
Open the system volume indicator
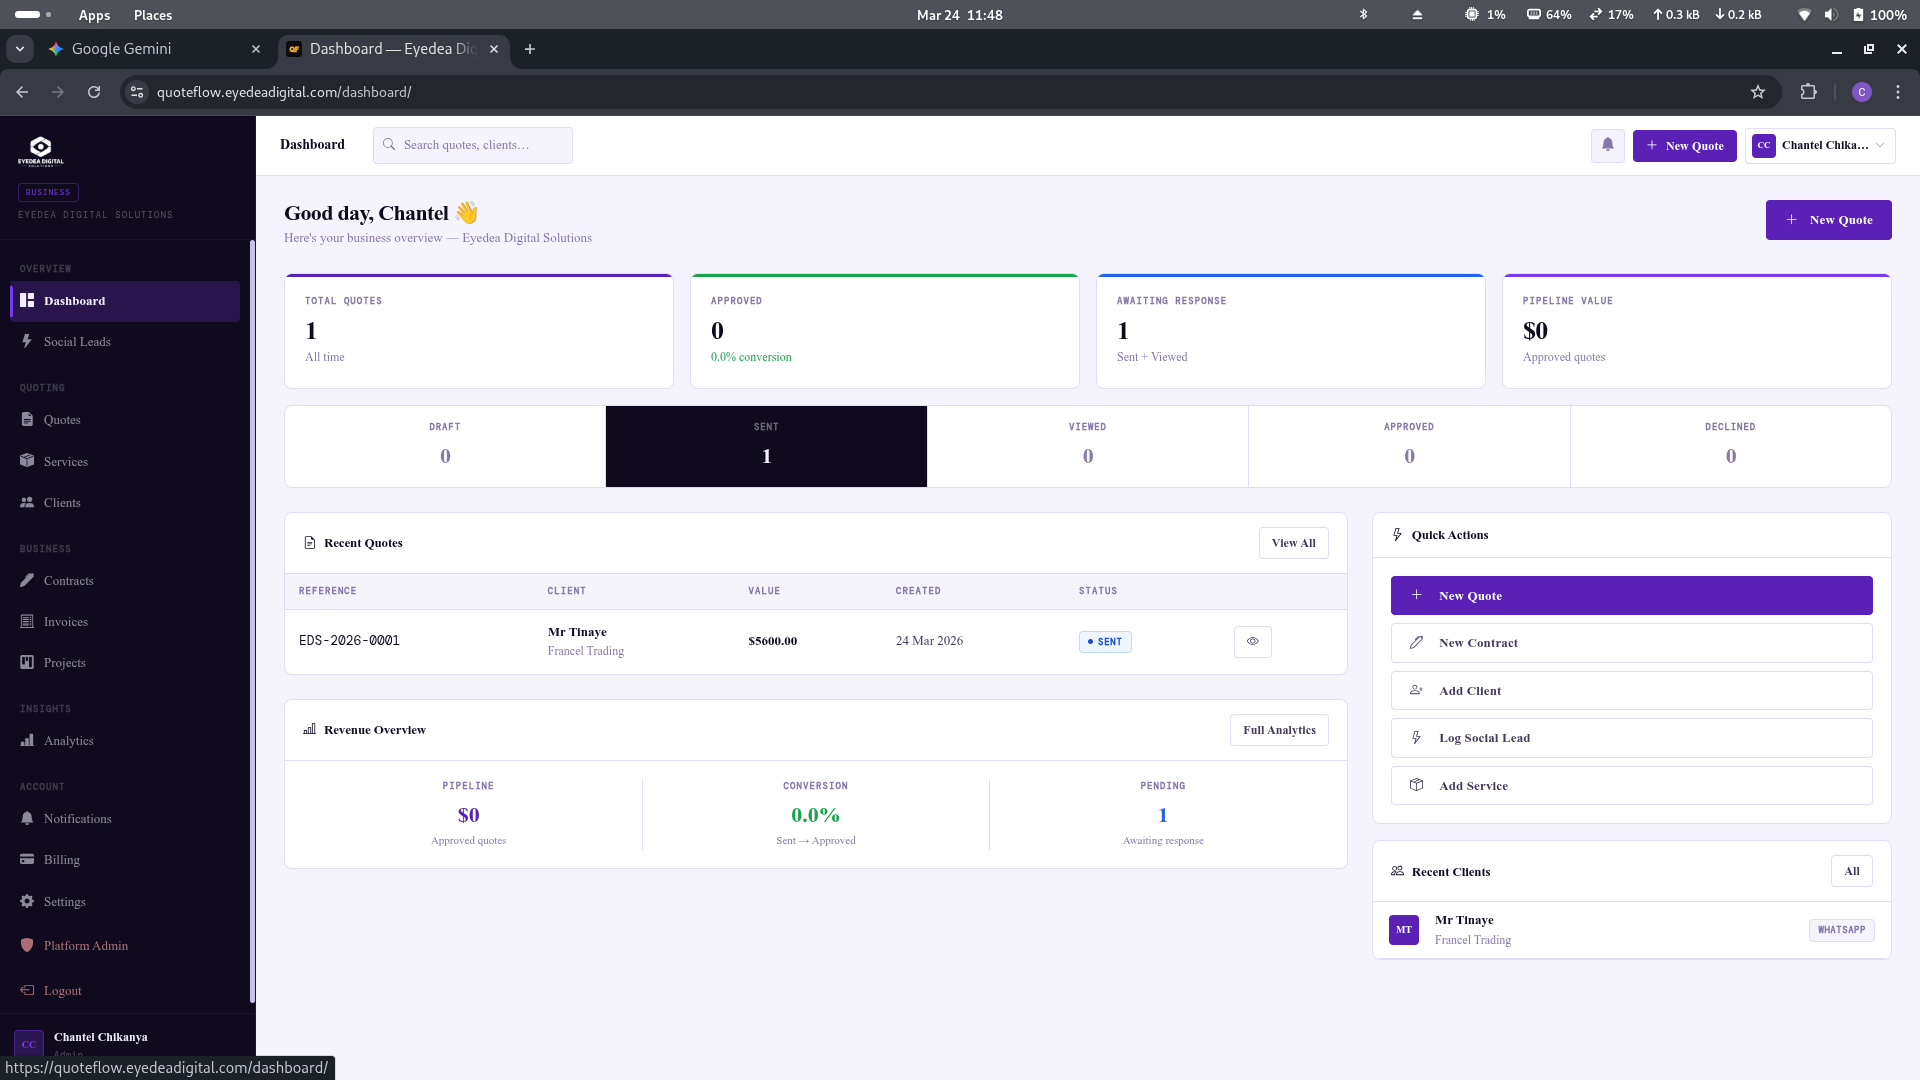click(1830, 15)
